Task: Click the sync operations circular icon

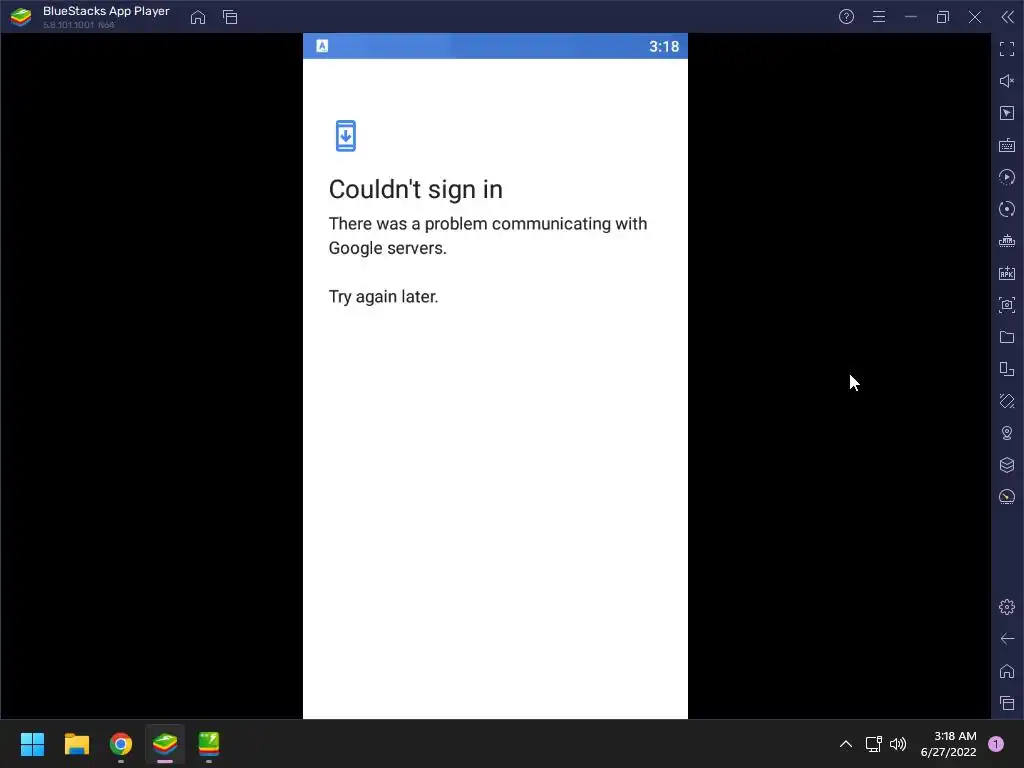Action: [x=1007, y=209]
